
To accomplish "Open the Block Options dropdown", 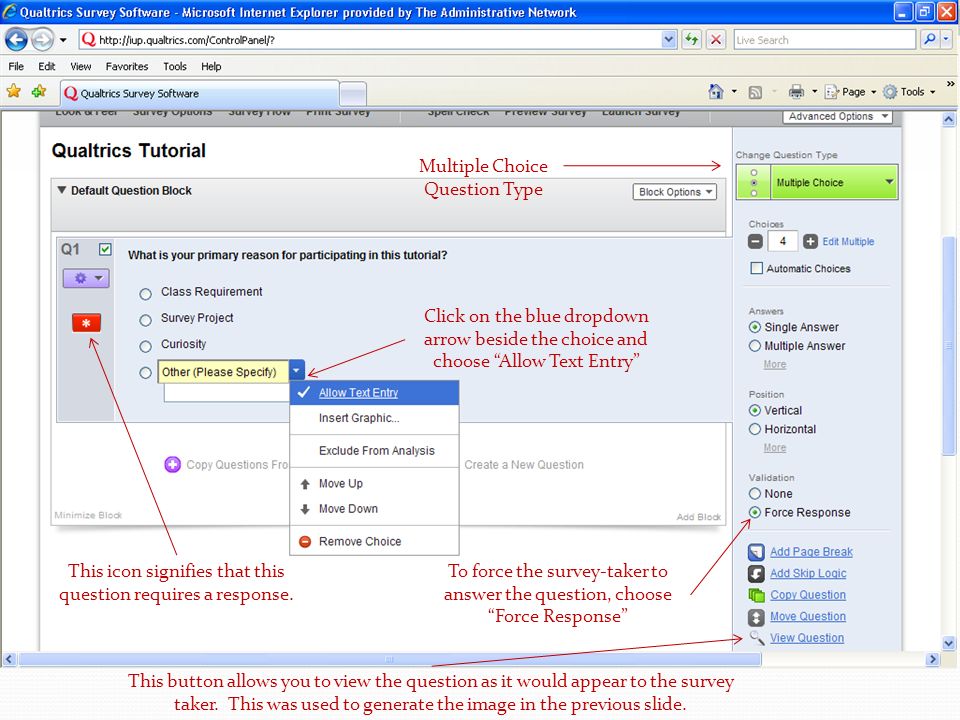I will click(x=674, y=192).
